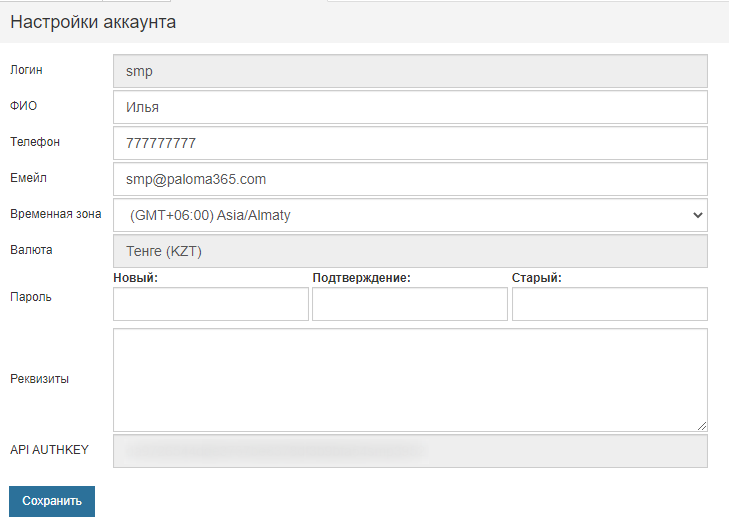This screenshot has height=529, width=729.
Task: Open the Временная зона timezone dropdown
Action: pos(410,215)
